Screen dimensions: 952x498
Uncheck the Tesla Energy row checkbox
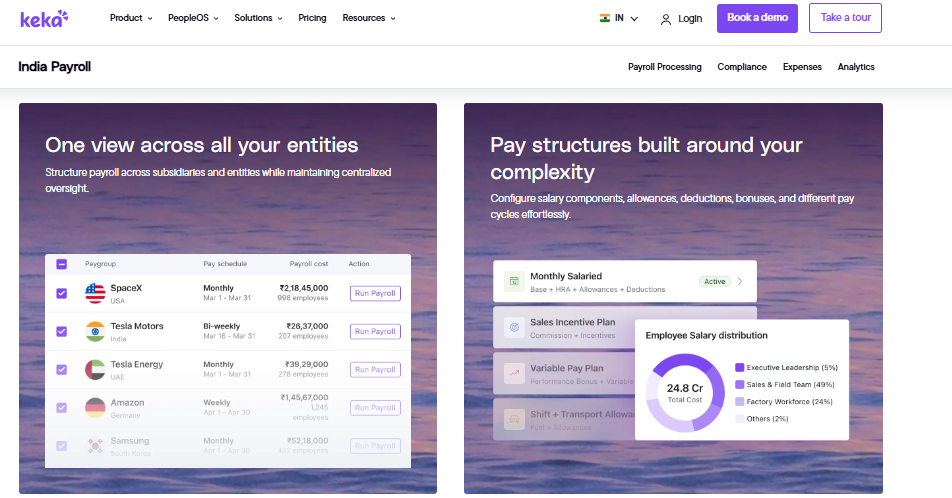[x=61, y=370]
